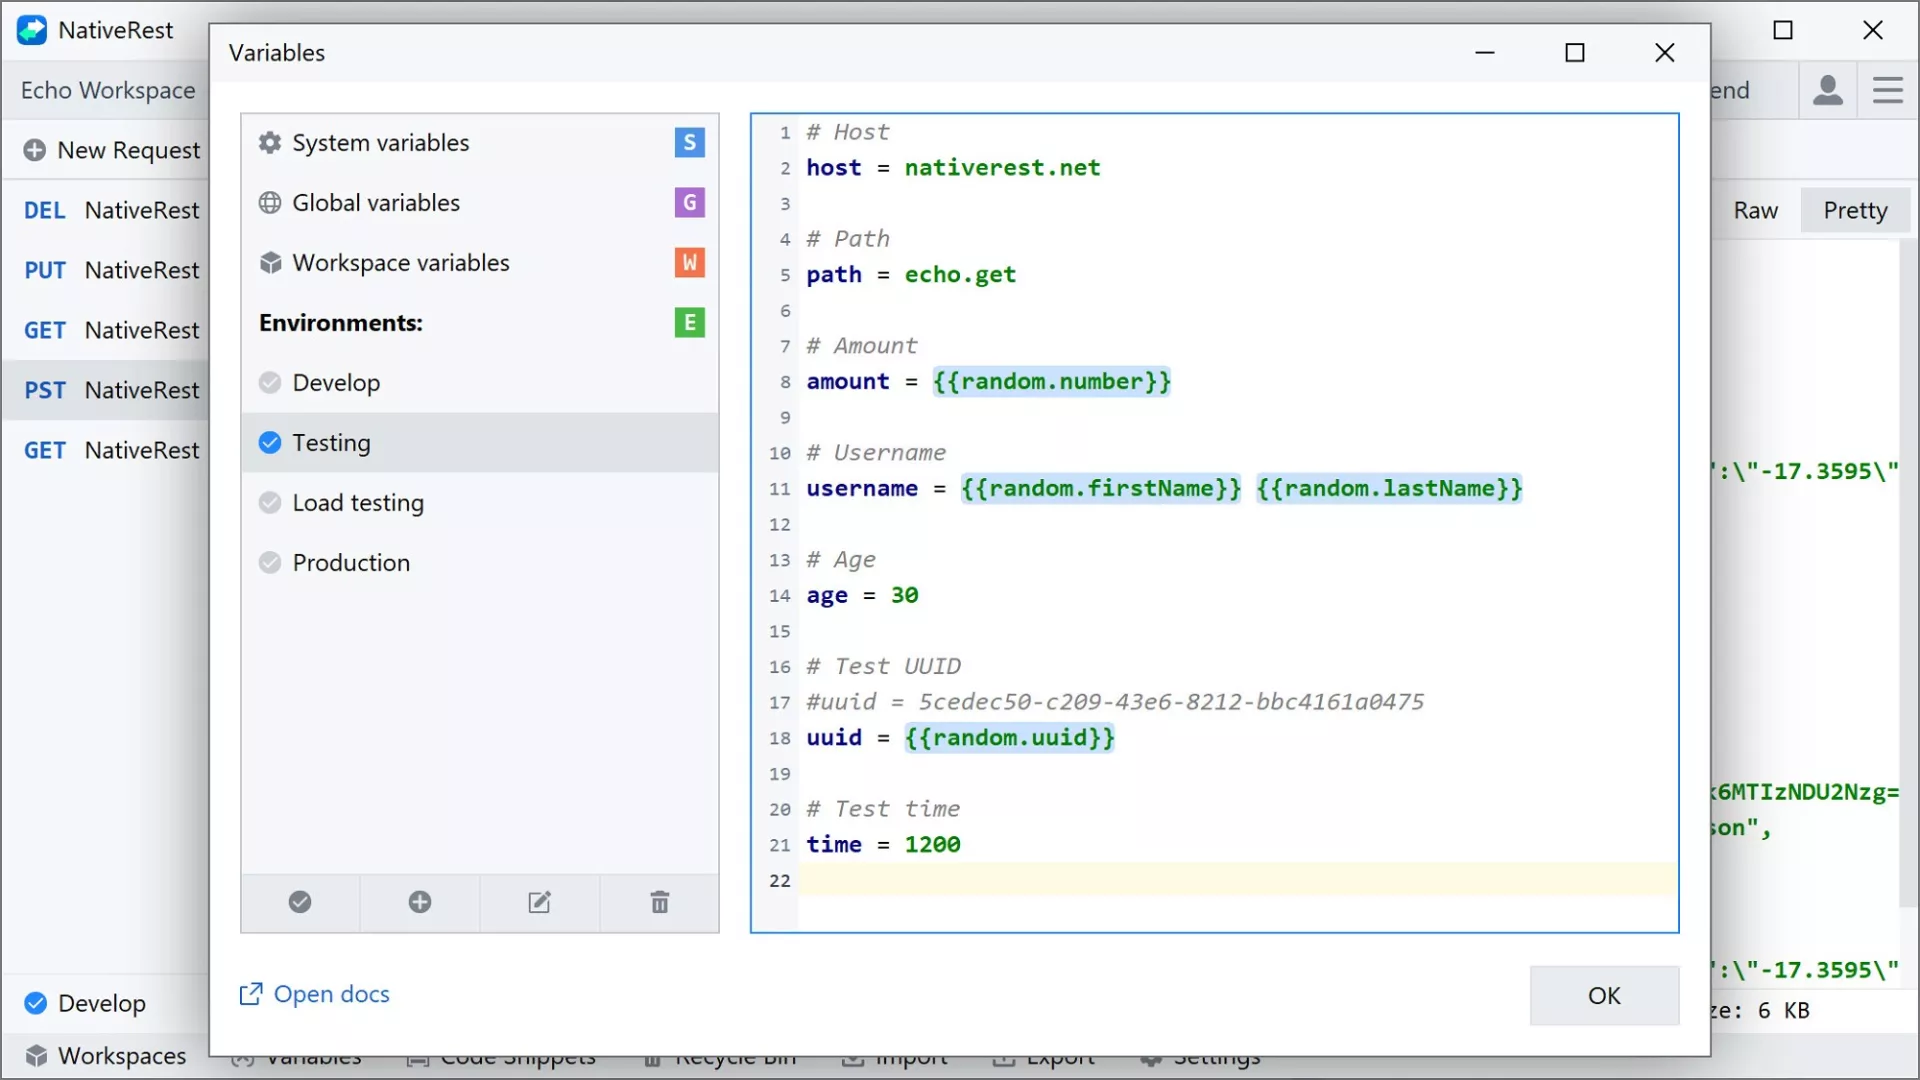Switch to the Pretty response tab
This screenshot has height=1080, width=1920.
tap(1855, 211)
